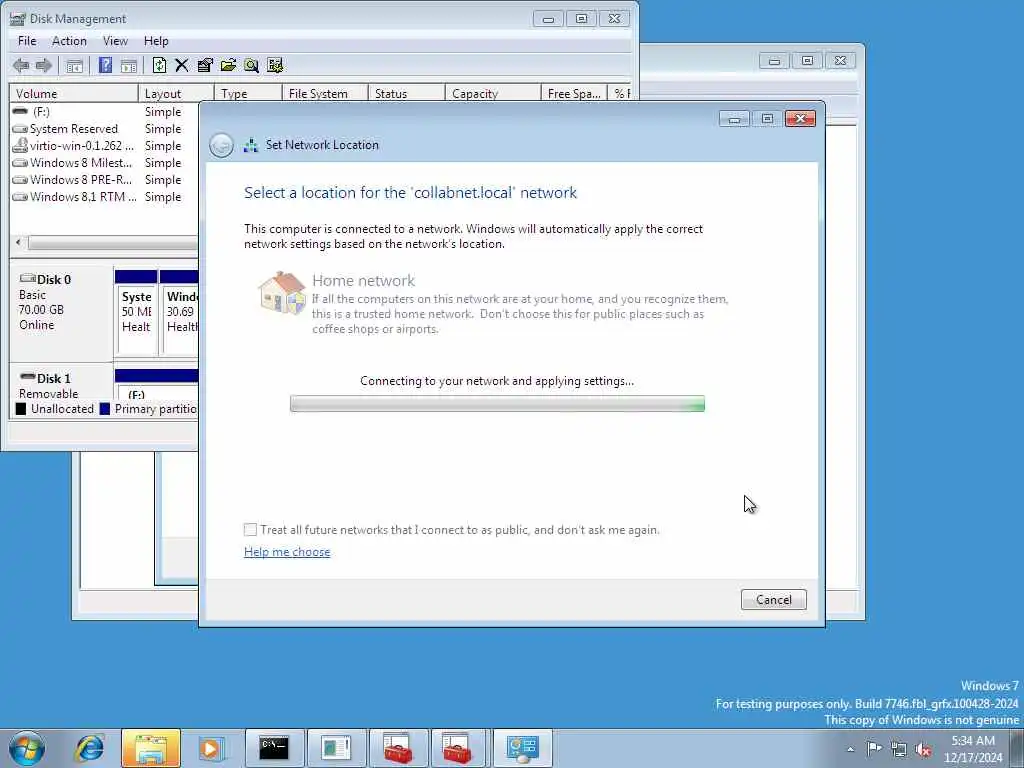Select the Disk 0 Basic 70.00 GB label

[x=61, y=312]
